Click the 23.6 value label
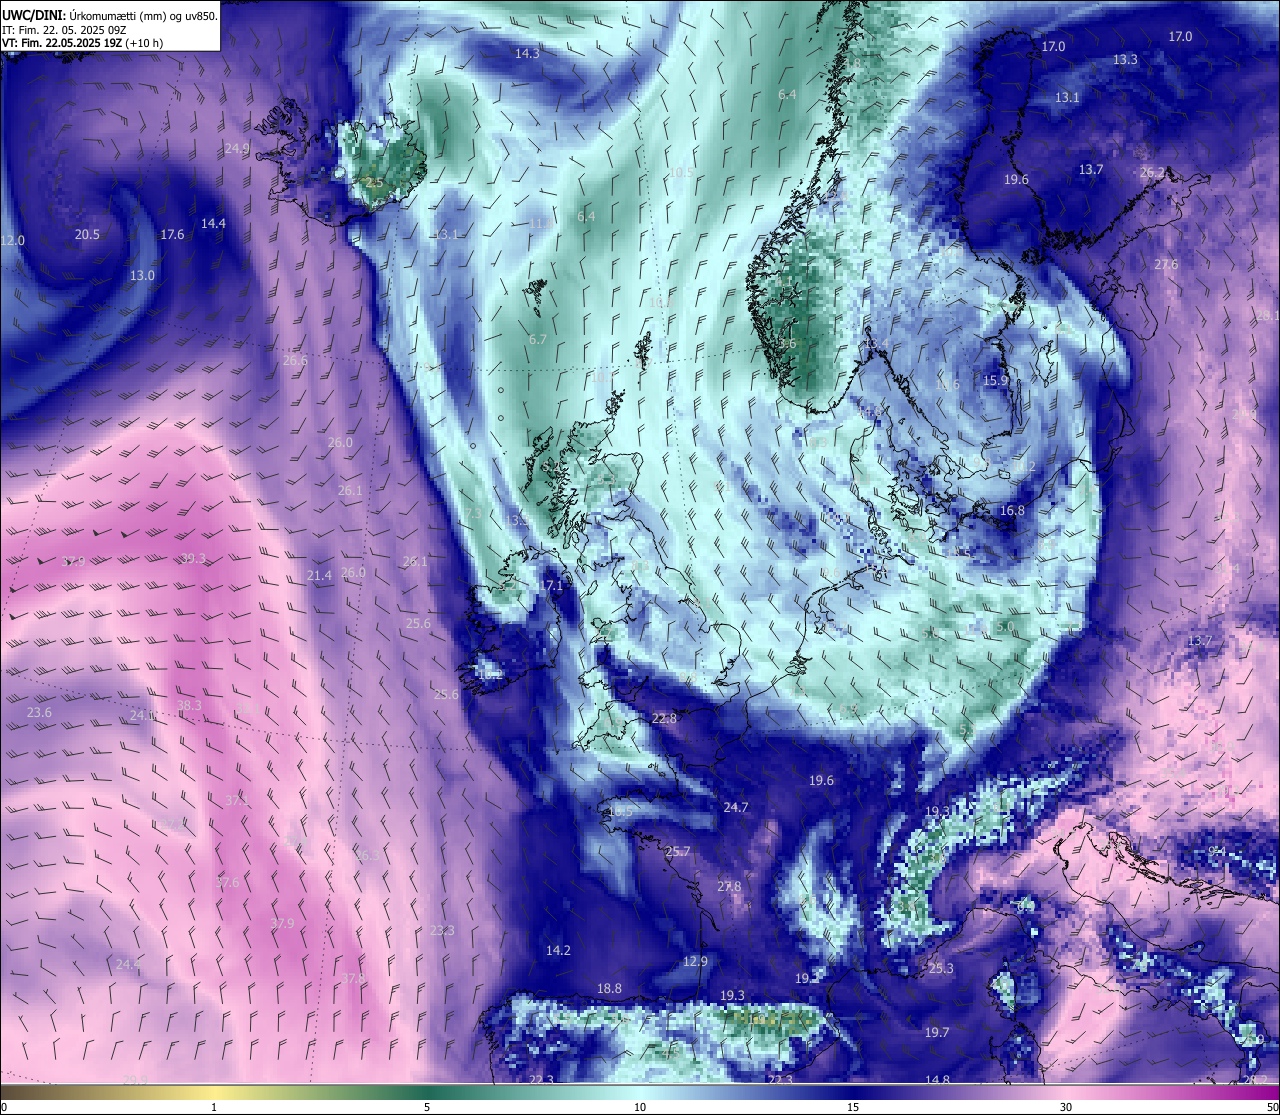 point(39,713)
